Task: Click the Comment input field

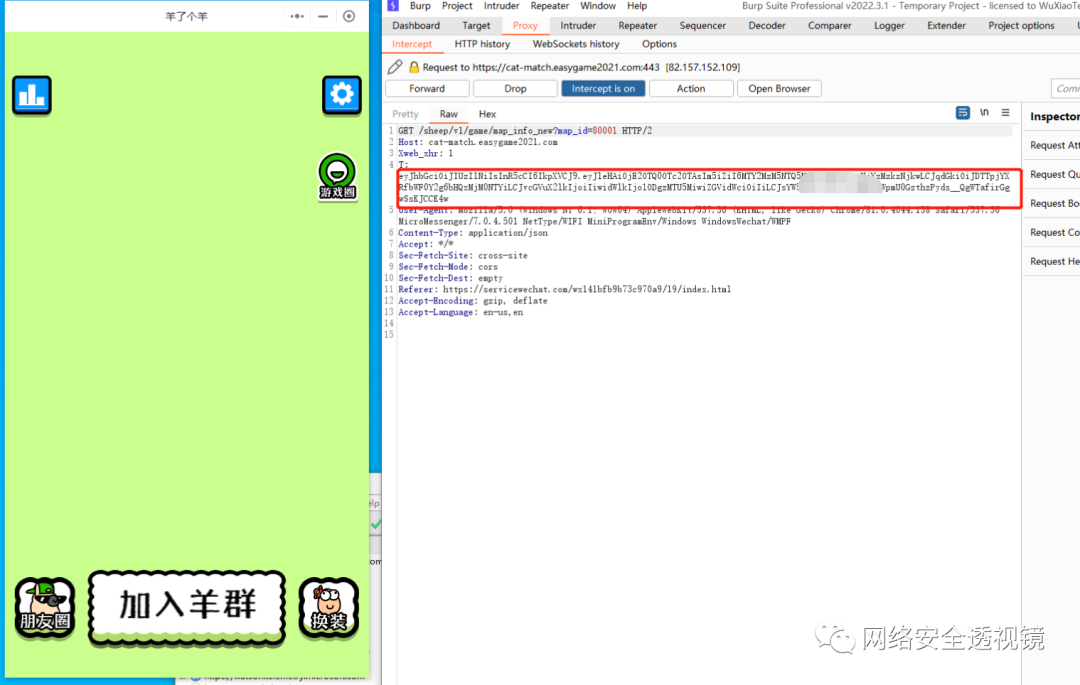Action: (1065, 89)
